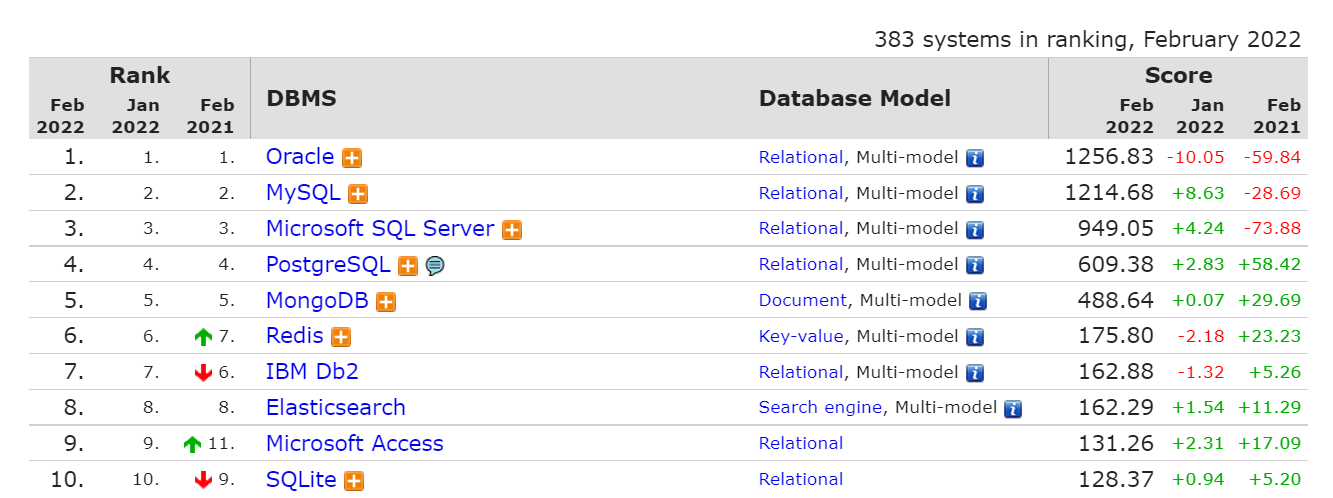Click the Key-value database model link
The image size is (1333, 498).
point(801,337)
